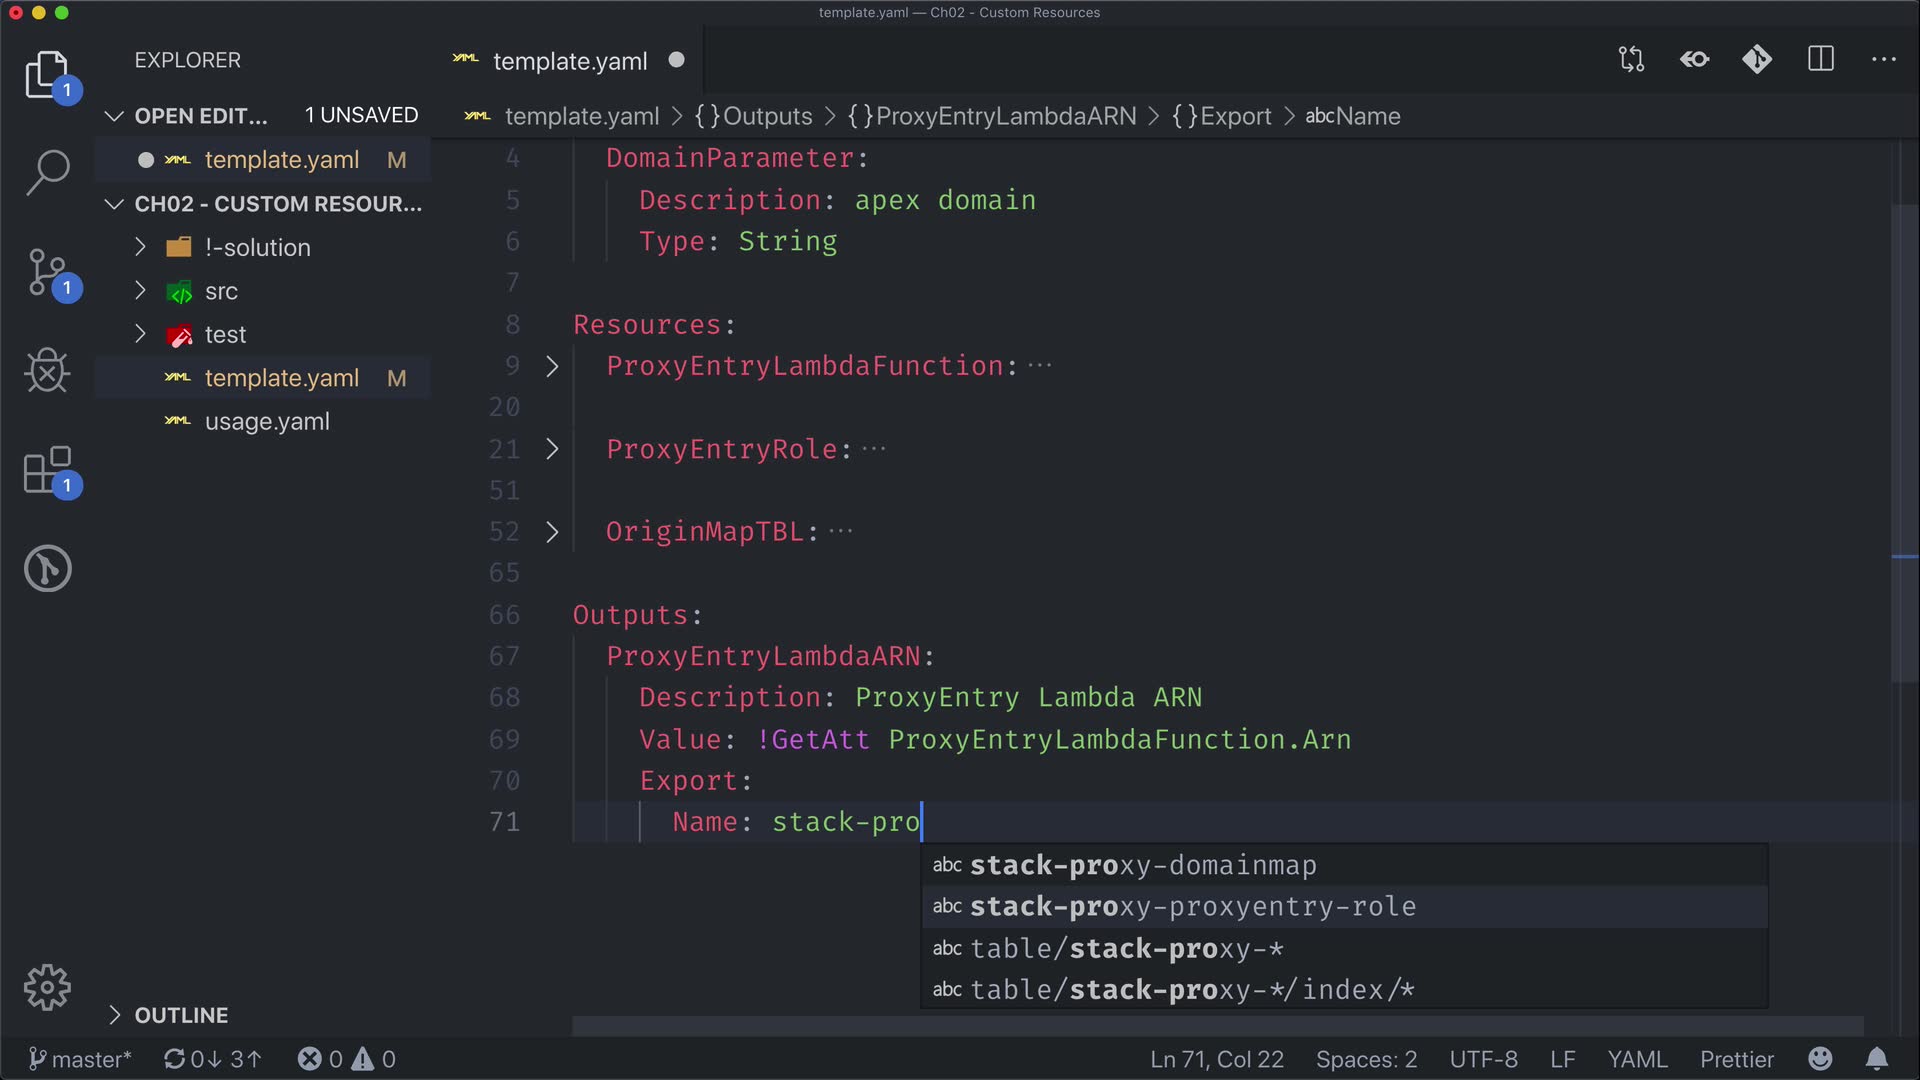
Task: Open the Source Control view
Action: point(47,272)
